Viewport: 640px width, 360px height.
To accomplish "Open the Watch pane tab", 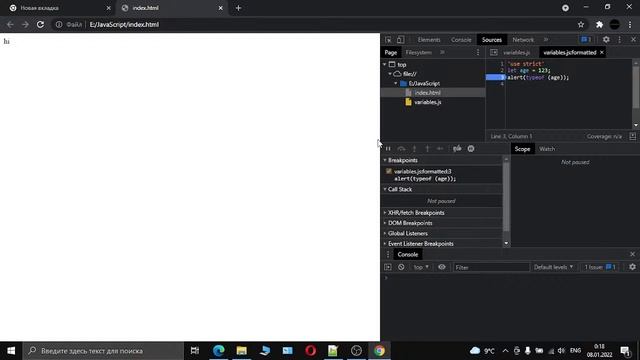I will (x=547, y=149).
